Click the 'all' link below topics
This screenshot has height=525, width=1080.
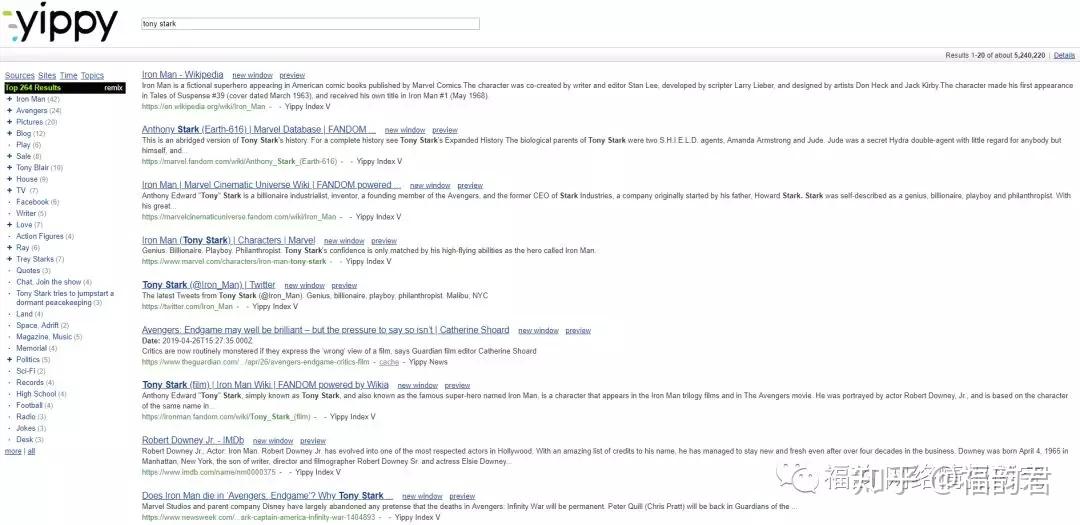[x=31, y=451]
